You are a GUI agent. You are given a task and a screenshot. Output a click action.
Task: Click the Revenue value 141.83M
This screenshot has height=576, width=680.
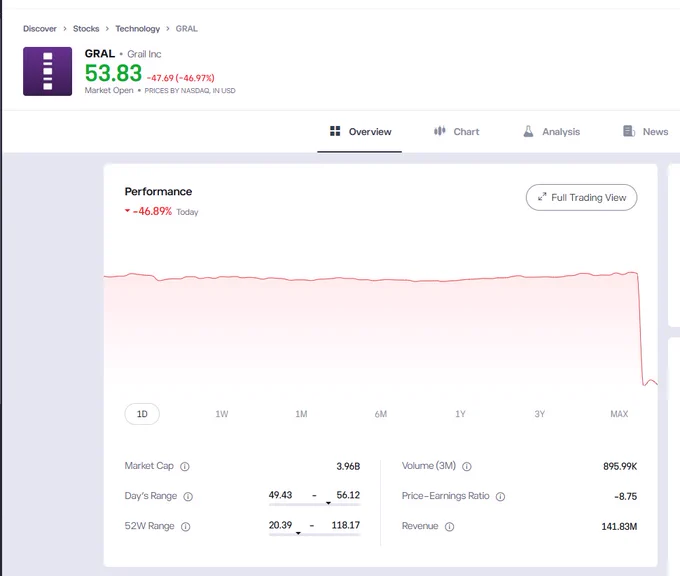(x=619, y=527)
